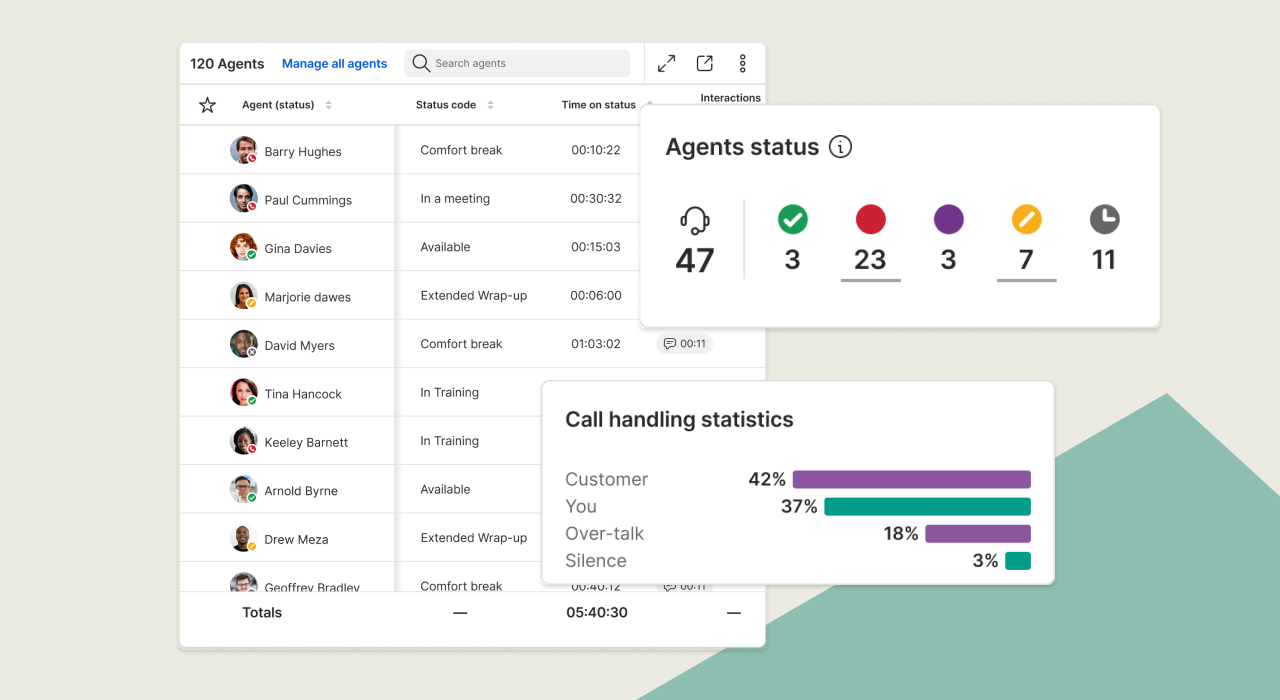Image resolution: width=1280 pixels, height=700 pixels.
Task: Filter by red busy status circle
Action: 870,220
